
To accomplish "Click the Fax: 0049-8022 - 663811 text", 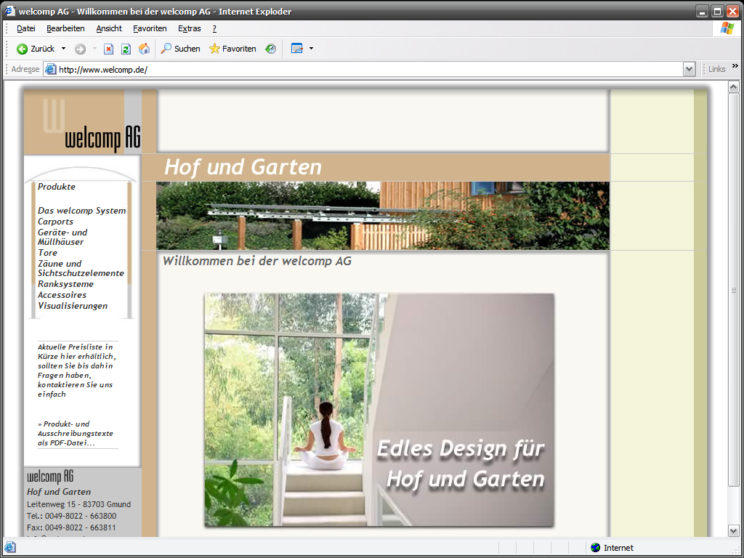I will click(71, 527).
